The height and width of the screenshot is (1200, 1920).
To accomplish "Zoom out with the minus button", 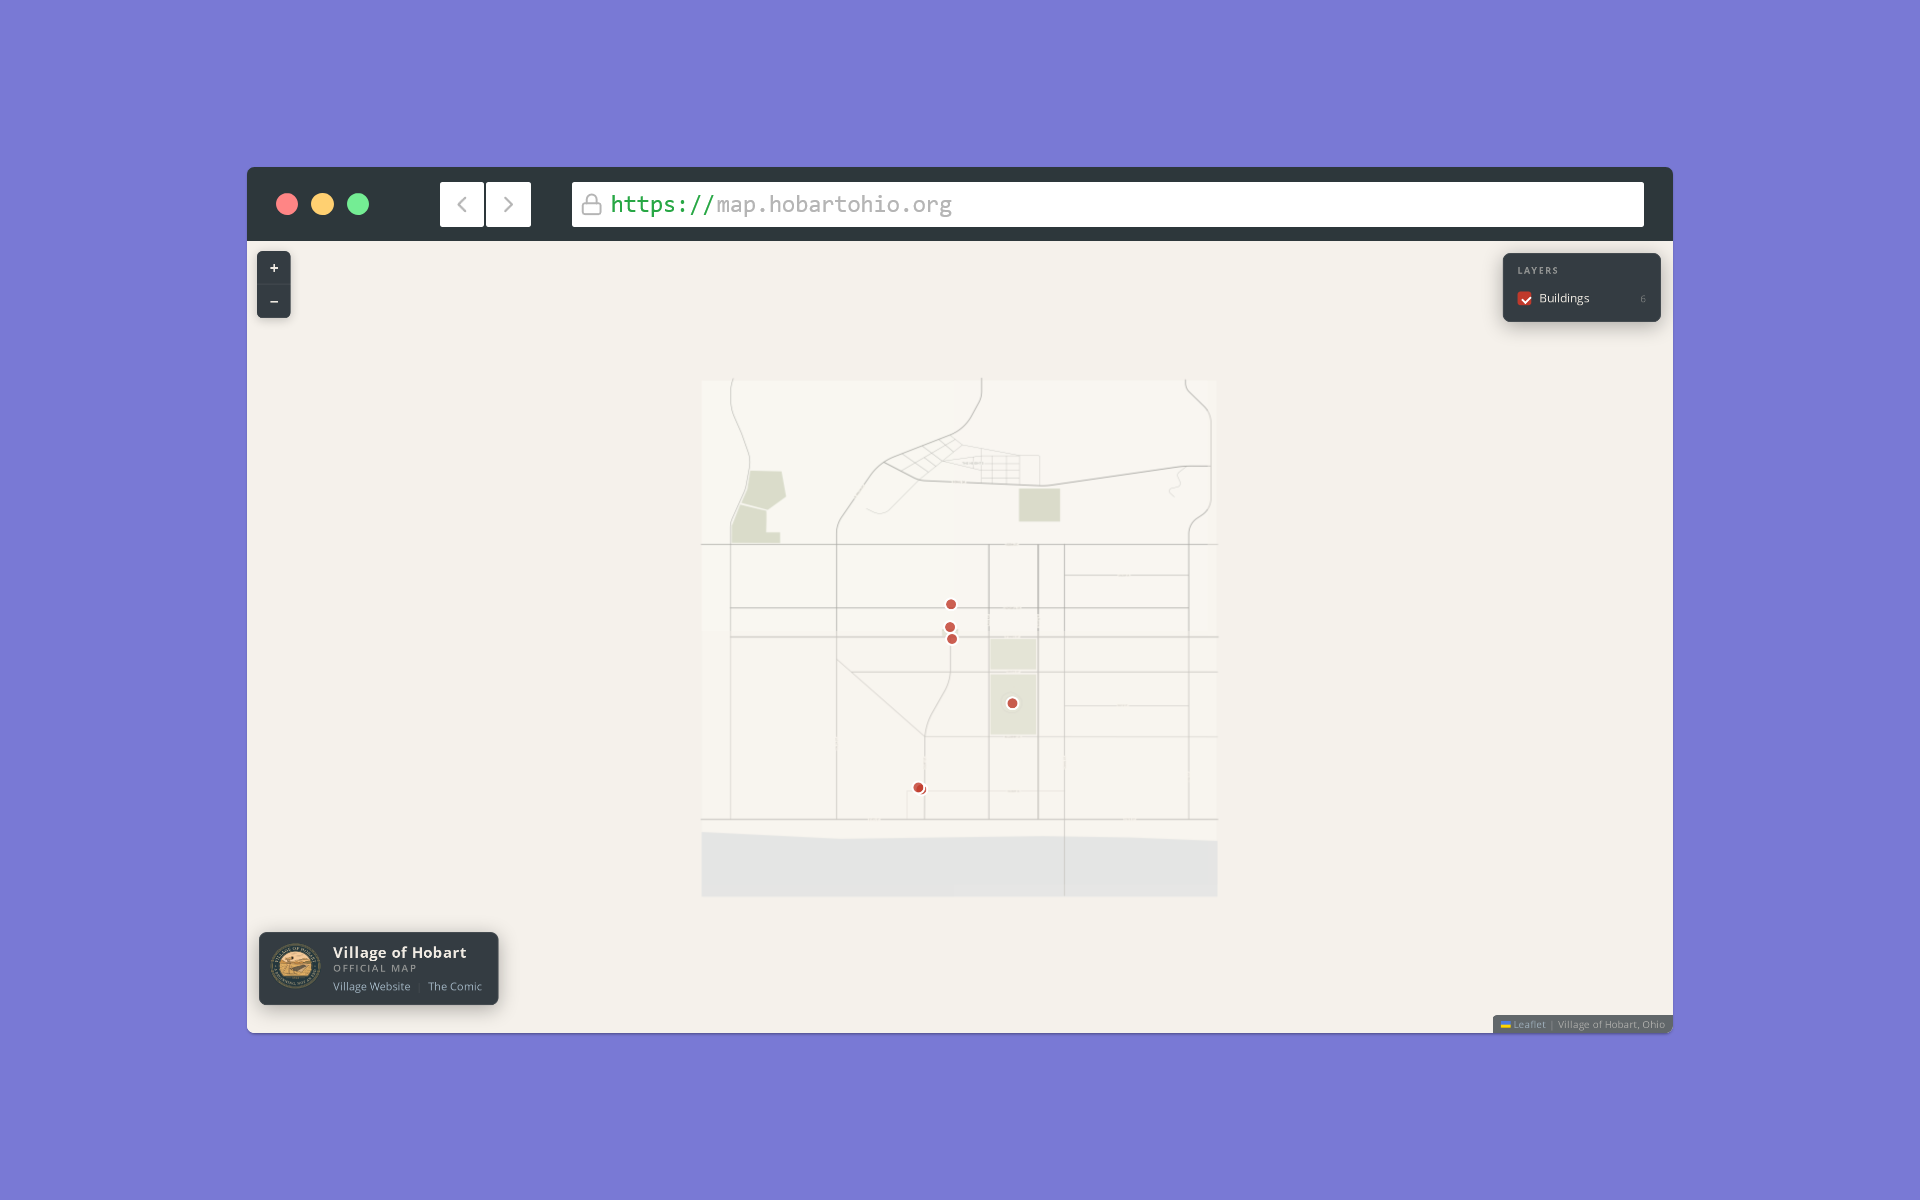I will click(274, 301).
